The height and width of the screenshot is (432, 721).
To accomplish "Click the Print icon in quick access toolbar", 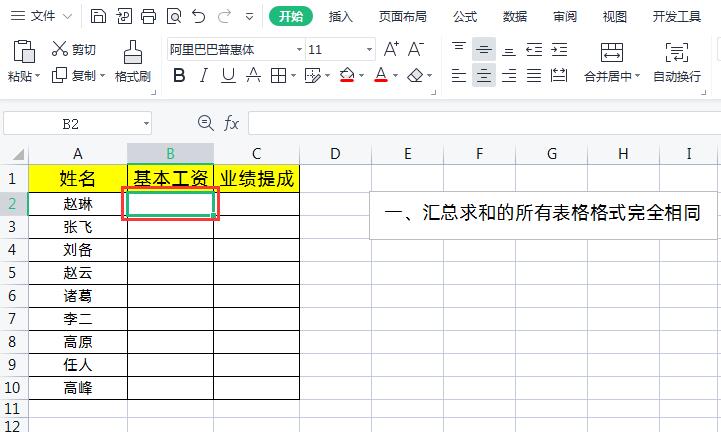I will point(149,17).
